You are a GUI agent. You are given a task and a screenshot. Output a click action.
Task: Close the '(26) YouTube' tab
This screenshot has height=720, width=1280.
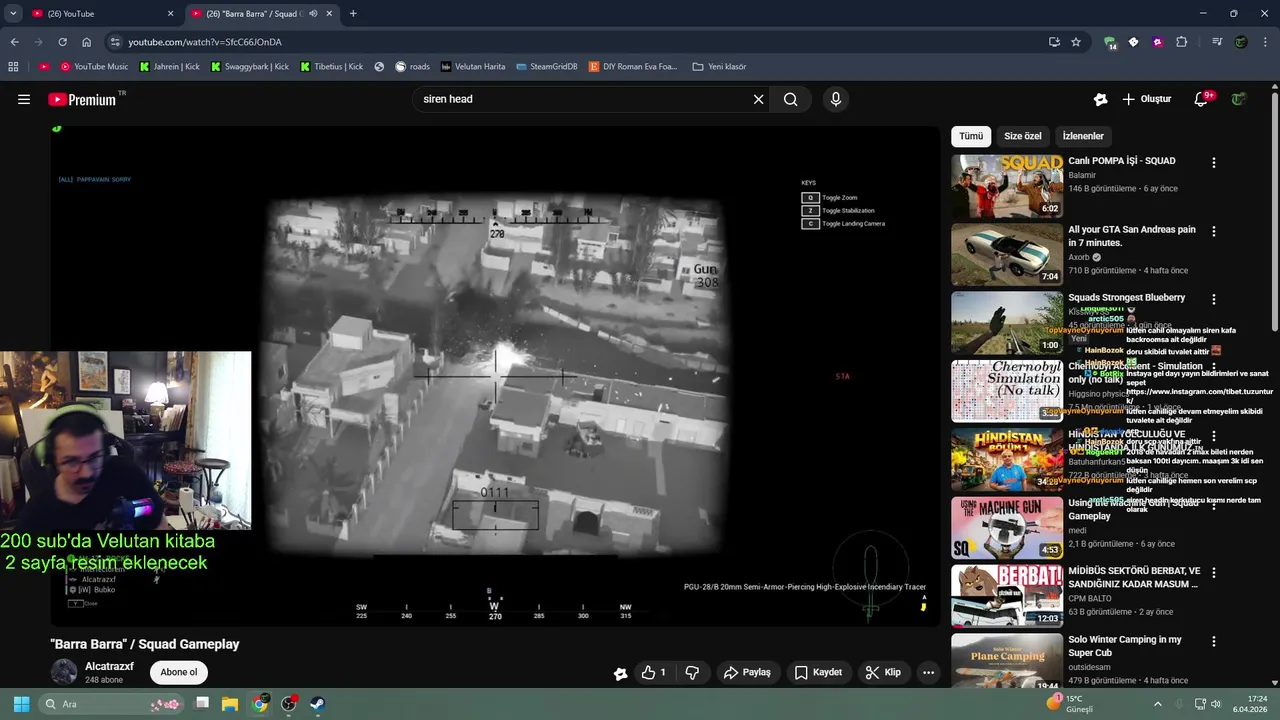click(x=170, y=14)
